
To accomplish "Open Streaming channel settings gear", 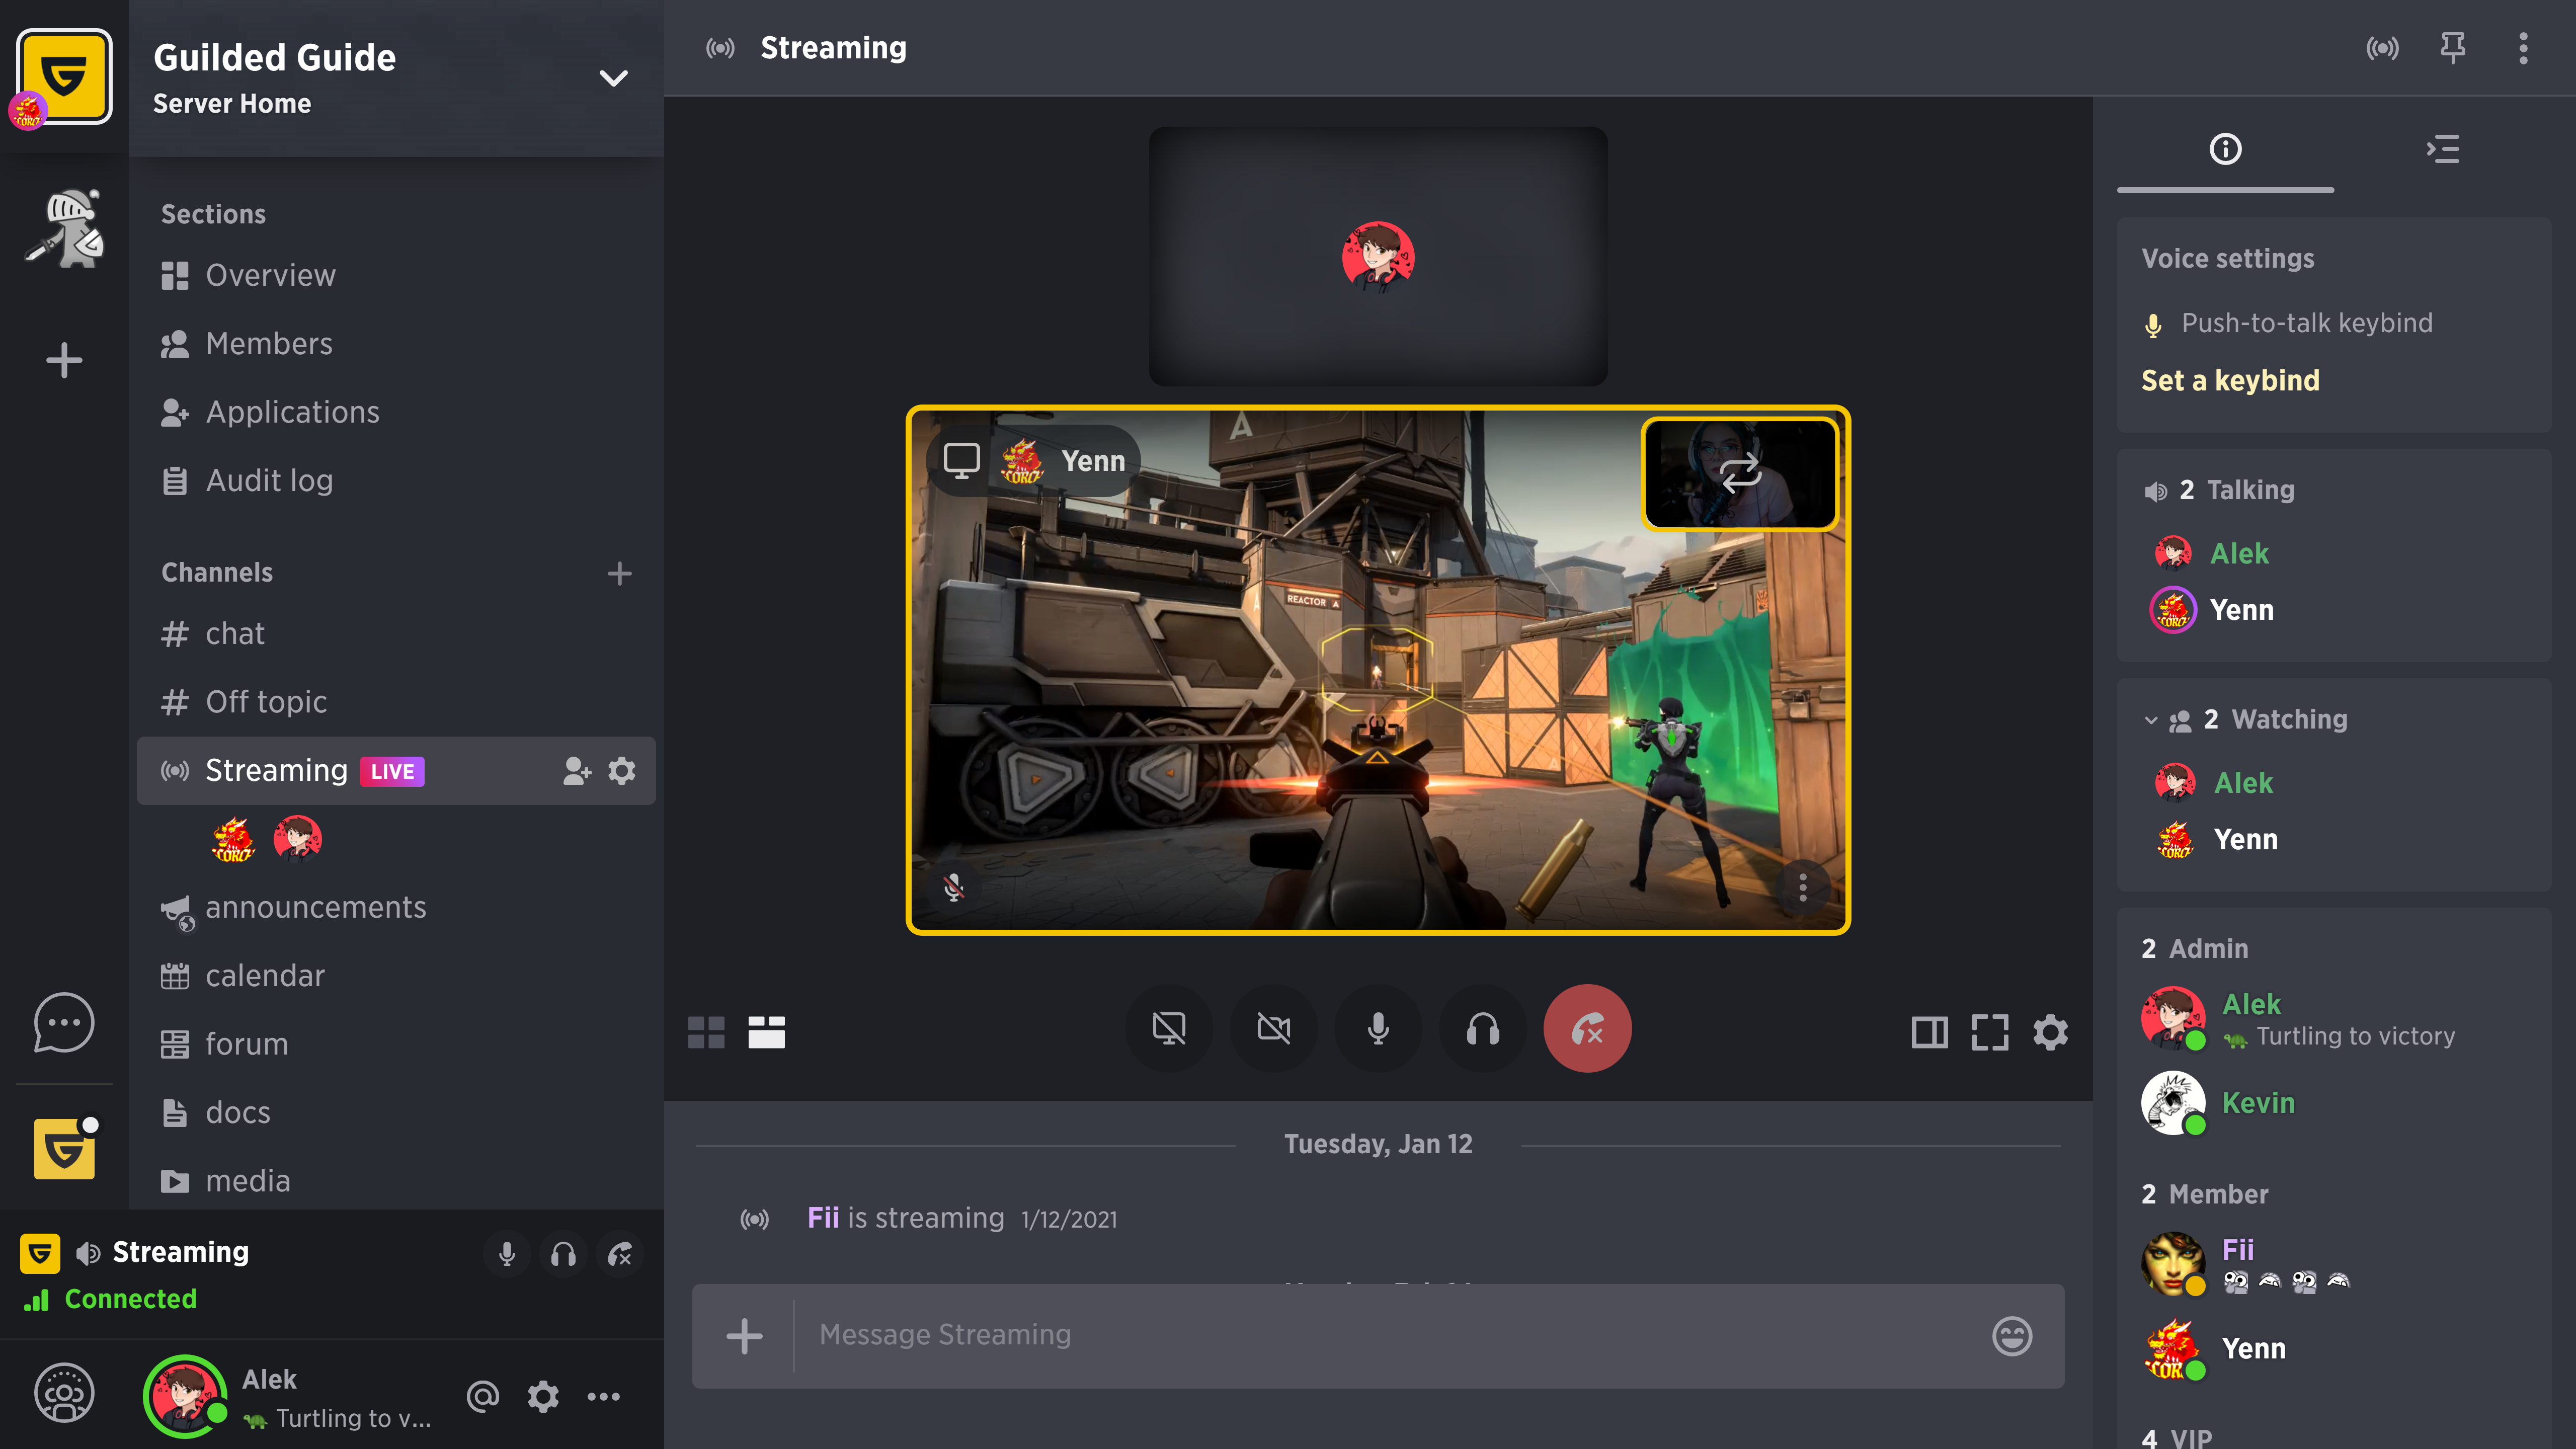I will coord(622,771).
